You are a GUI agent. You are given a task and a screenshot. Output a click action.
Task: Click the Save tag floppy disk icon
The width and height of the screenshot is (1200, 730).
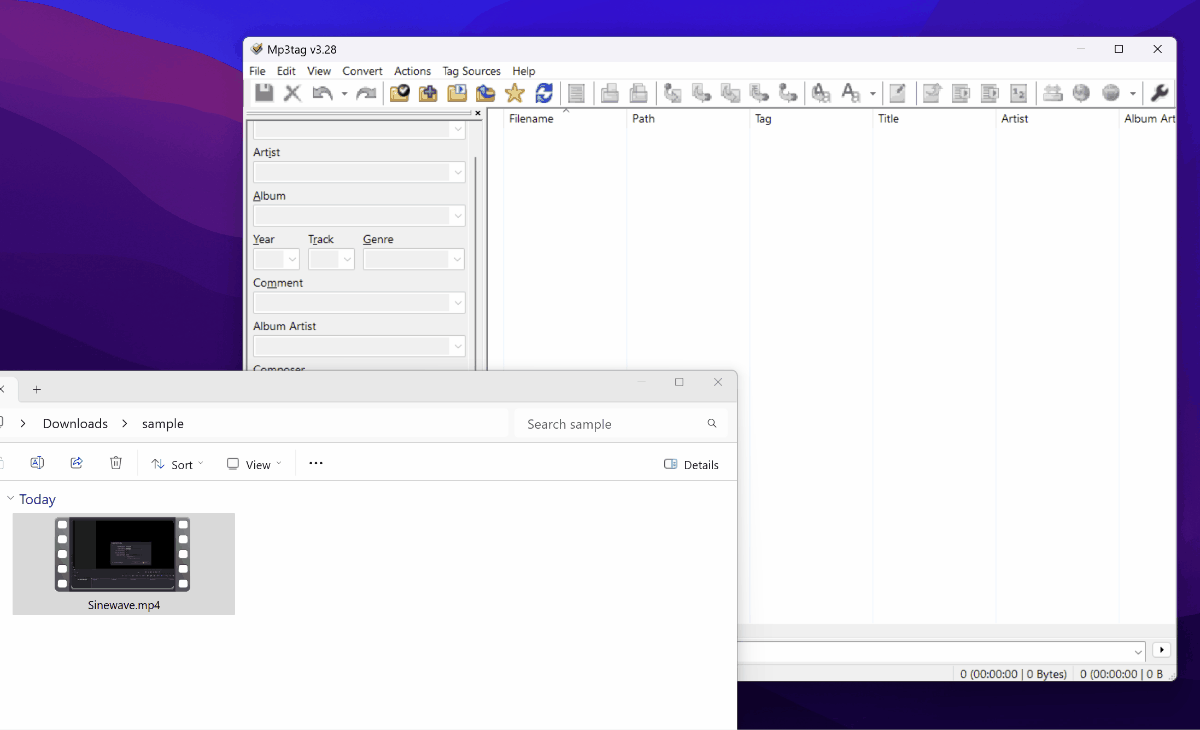pyautogui.click(x=264, y=93)
